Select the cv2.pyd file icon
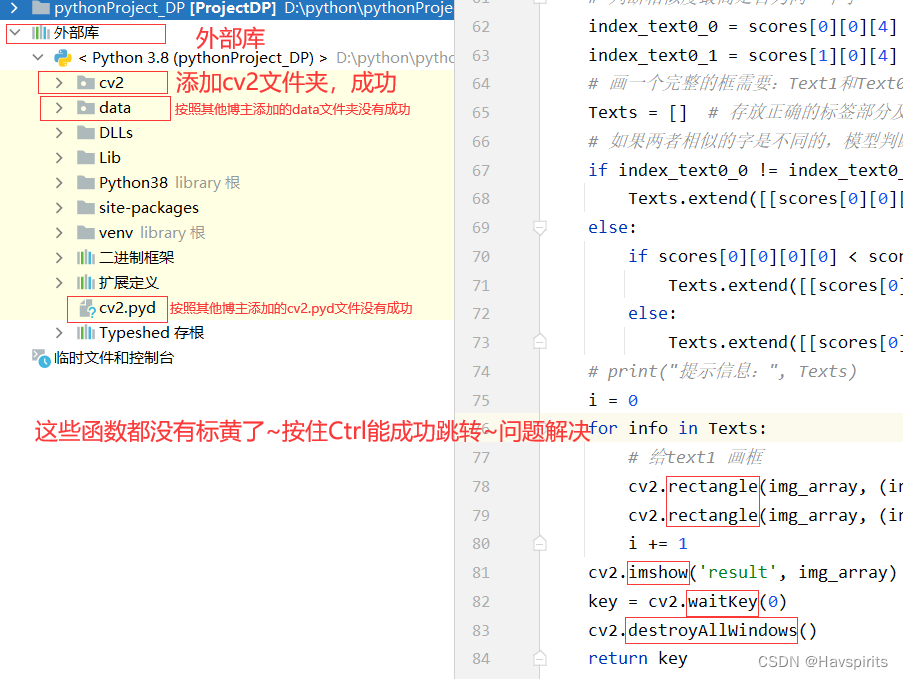903x679 pixels. [x=88, y=308]
